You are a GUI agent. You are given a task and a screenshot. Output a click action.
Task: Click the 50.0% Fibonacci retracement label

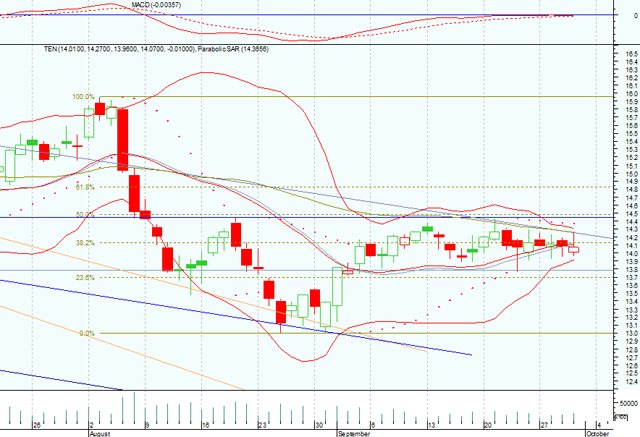click(84, 215)
